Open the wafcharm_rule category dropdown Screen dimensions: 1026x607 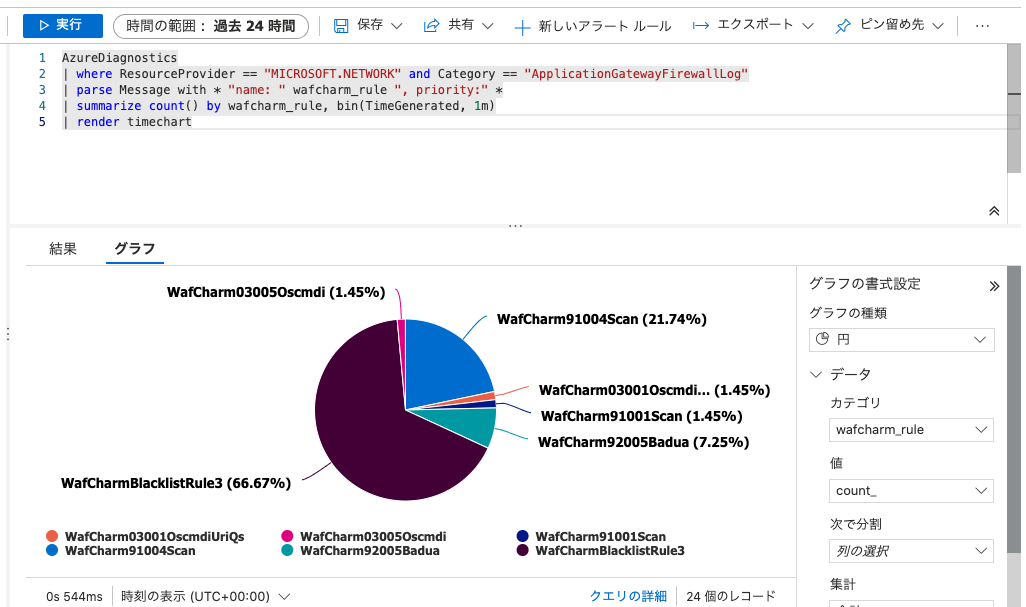[x=911, y=430]
